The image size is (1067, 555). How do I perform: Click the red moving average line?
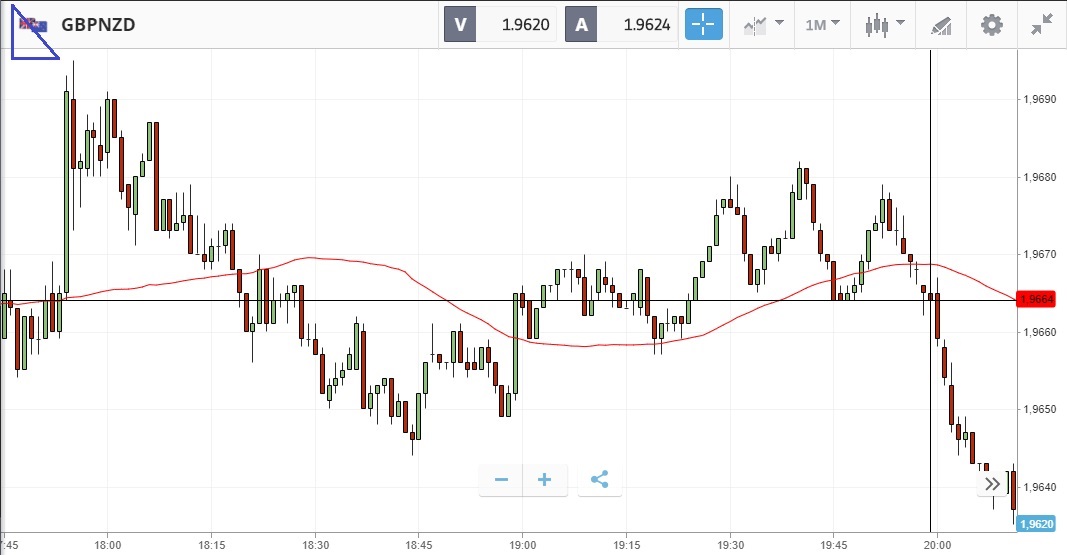click(400, 270)
